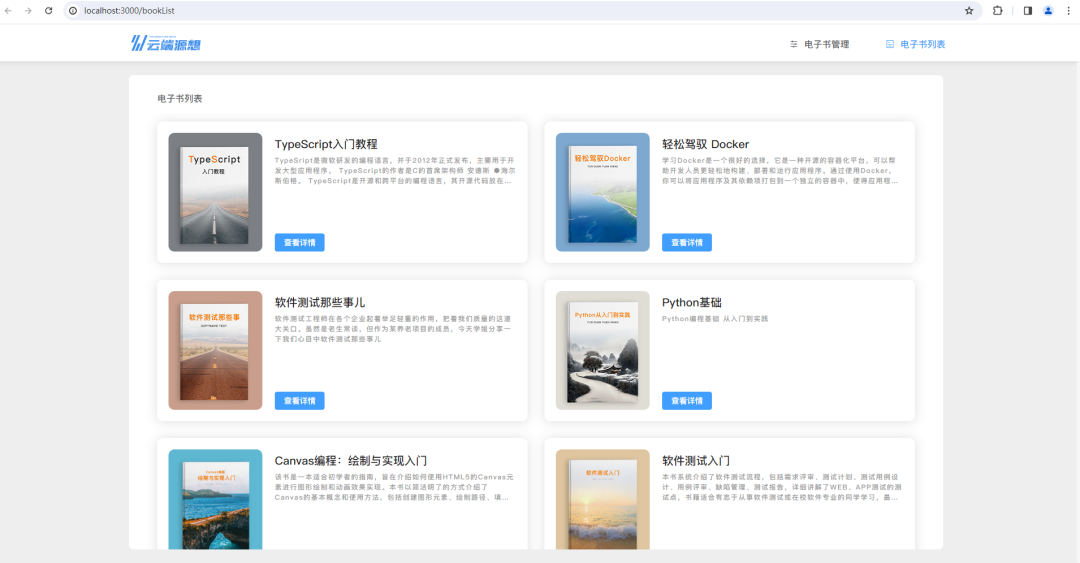Click the 电子书管理 settings icon
Image resolution: width=1080 pixels, height=563 pixels.
point(793,44)
